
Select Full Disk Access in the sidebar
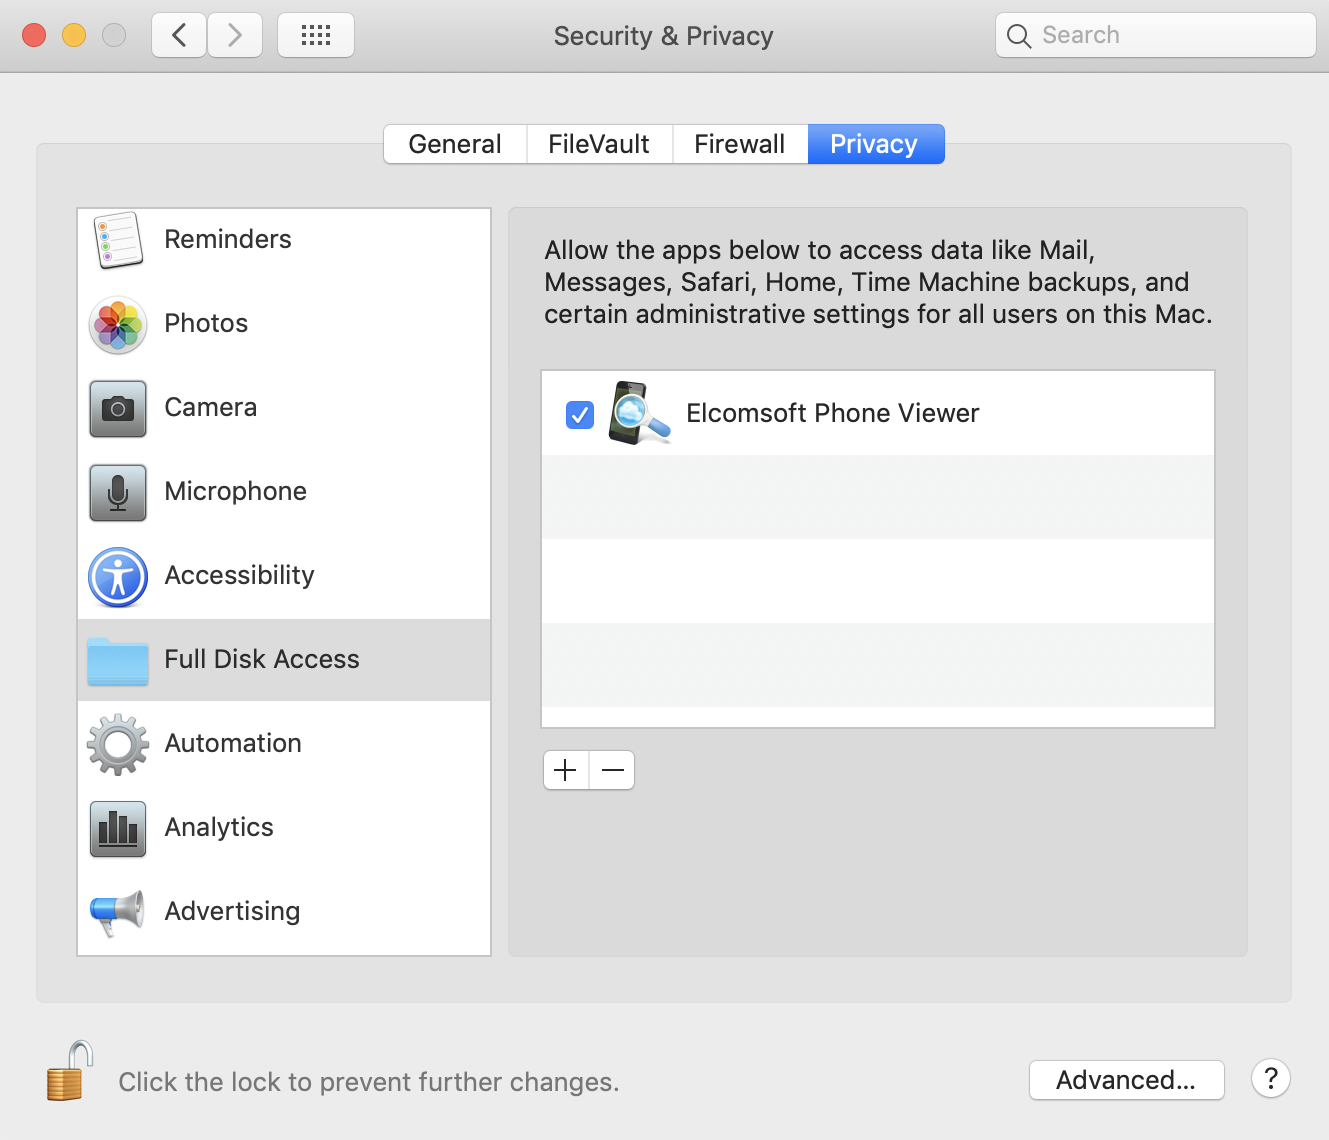(262, 659)
